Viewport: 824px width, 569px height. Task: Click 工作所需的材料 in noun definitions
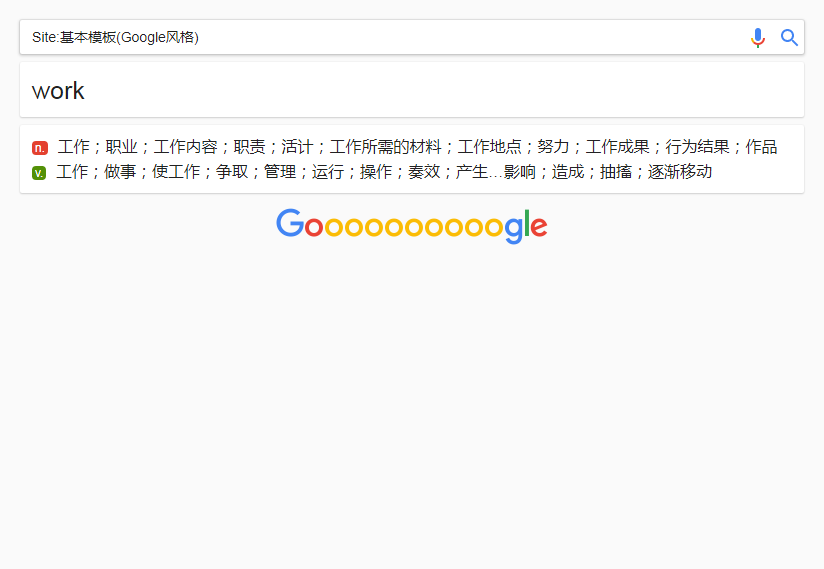pyautogui.click(x=385, y=147)
